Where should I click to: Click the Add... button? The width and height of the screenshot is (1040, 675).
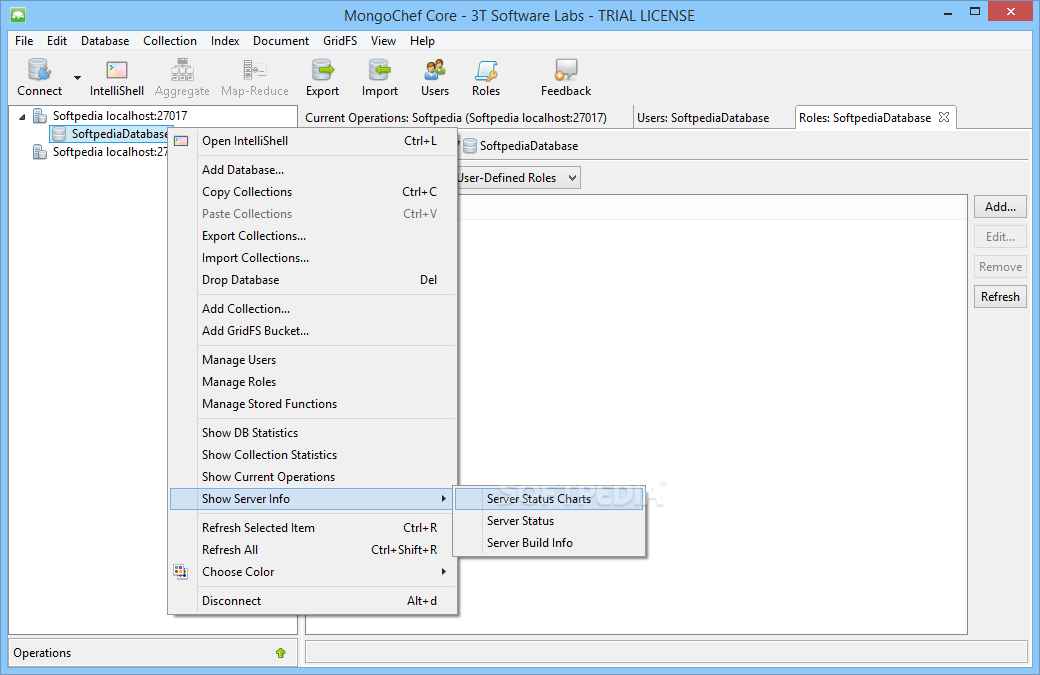point(1000,207)
